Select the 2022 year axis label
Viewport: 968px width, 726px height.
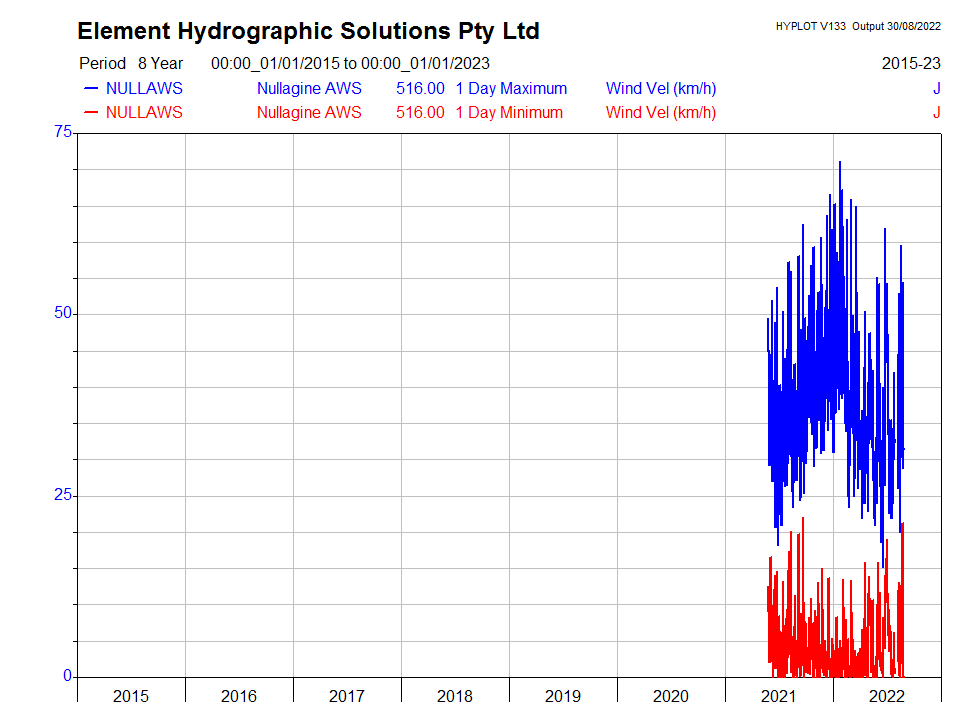point(887,696)
